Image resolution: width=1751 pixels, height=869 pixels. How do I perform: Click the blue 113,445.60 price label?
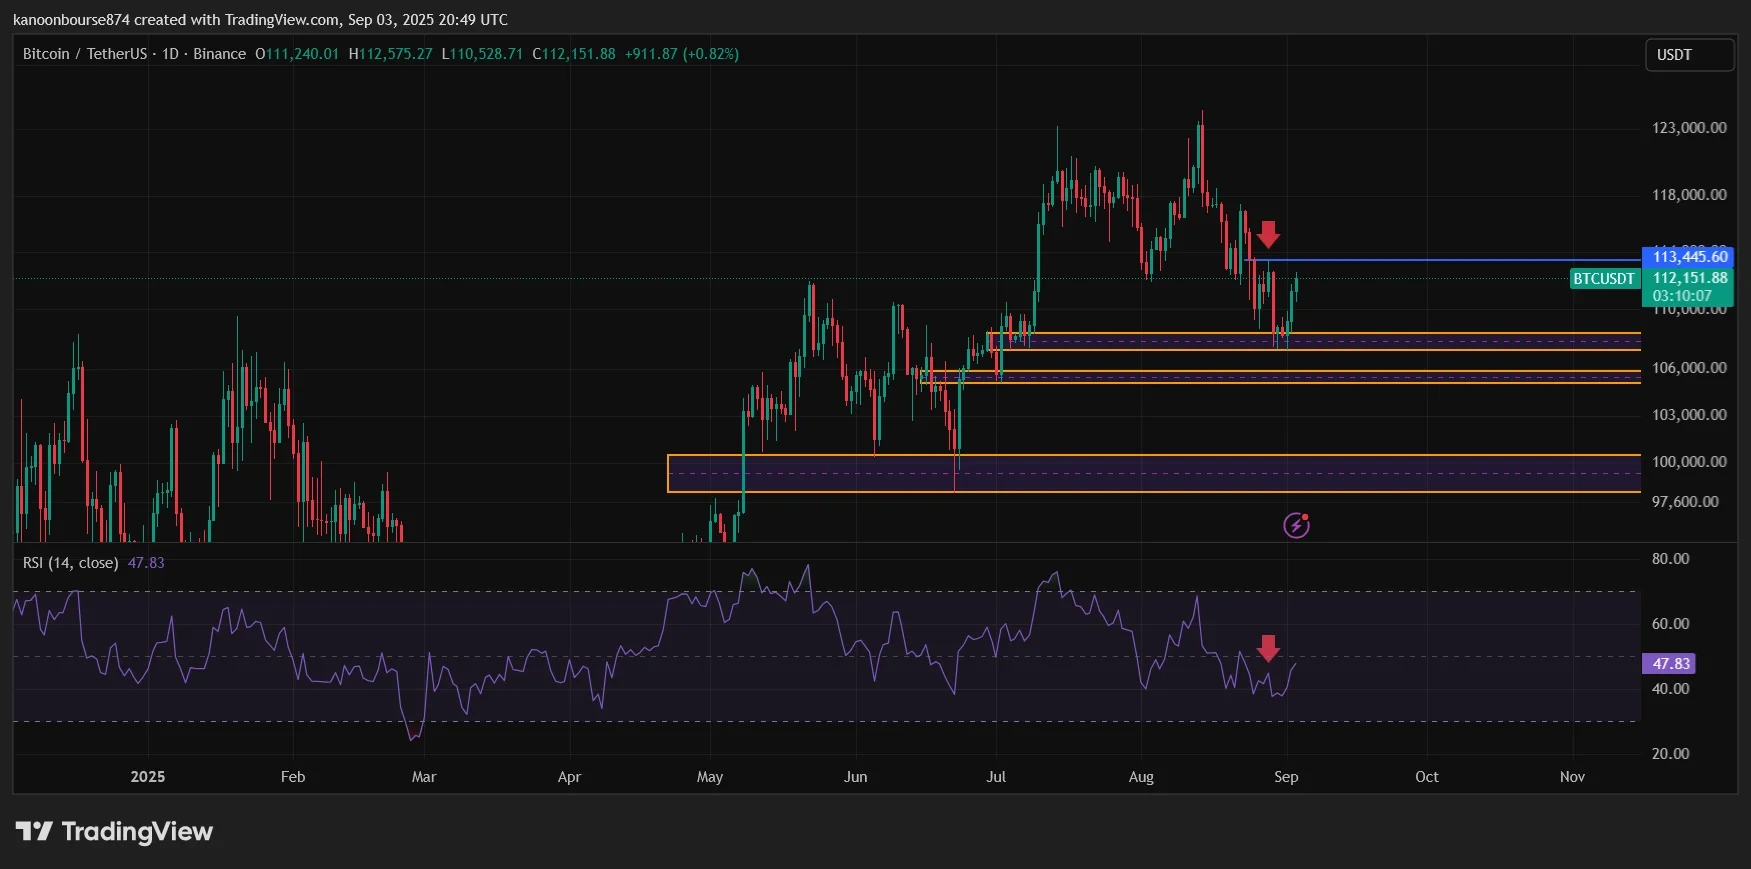[1688, 257]
